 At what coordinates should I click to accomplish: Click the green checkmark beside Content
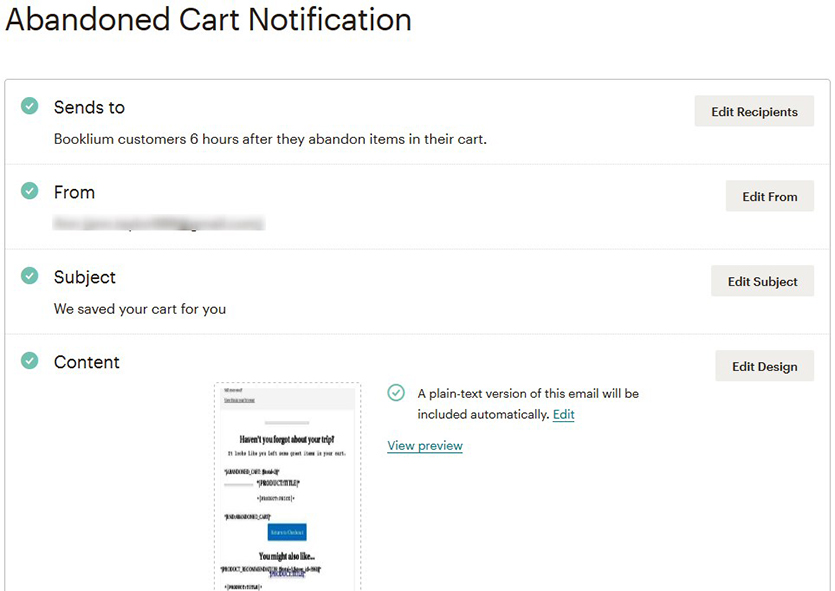pos(29,360)
